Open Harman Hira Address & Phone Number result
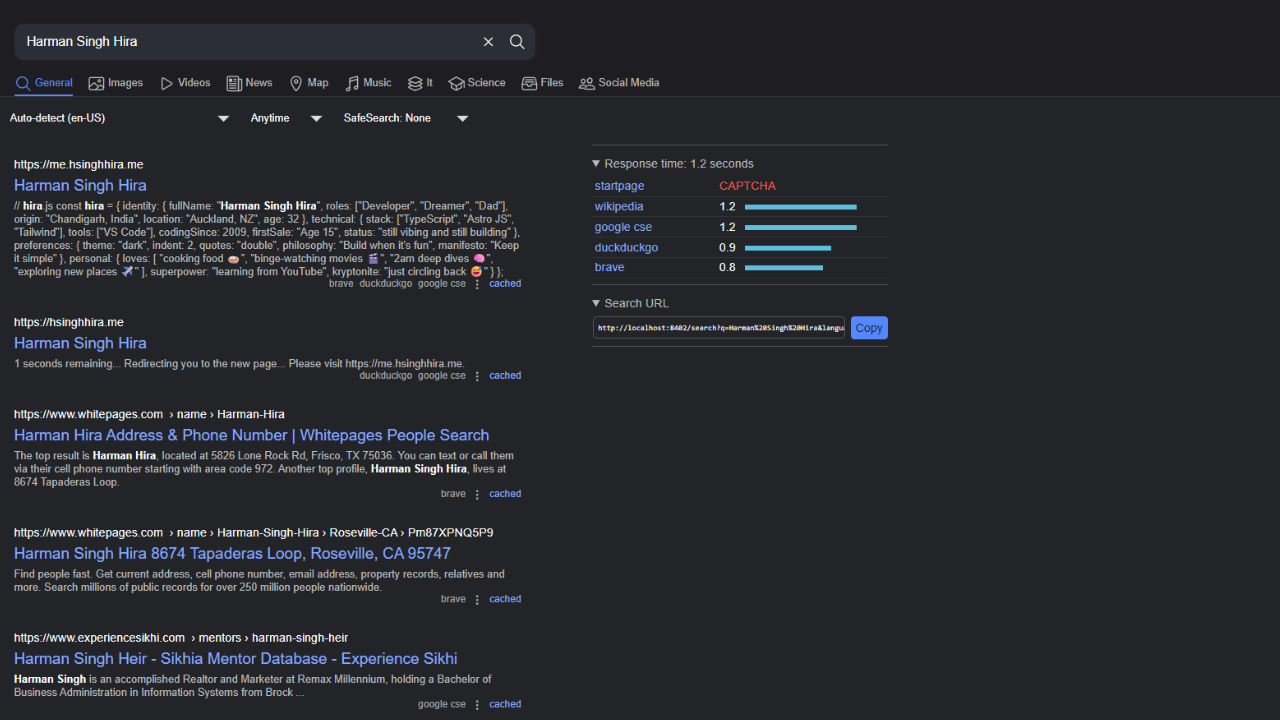This screenshot has width=1280, height=720. click(251, 435)
